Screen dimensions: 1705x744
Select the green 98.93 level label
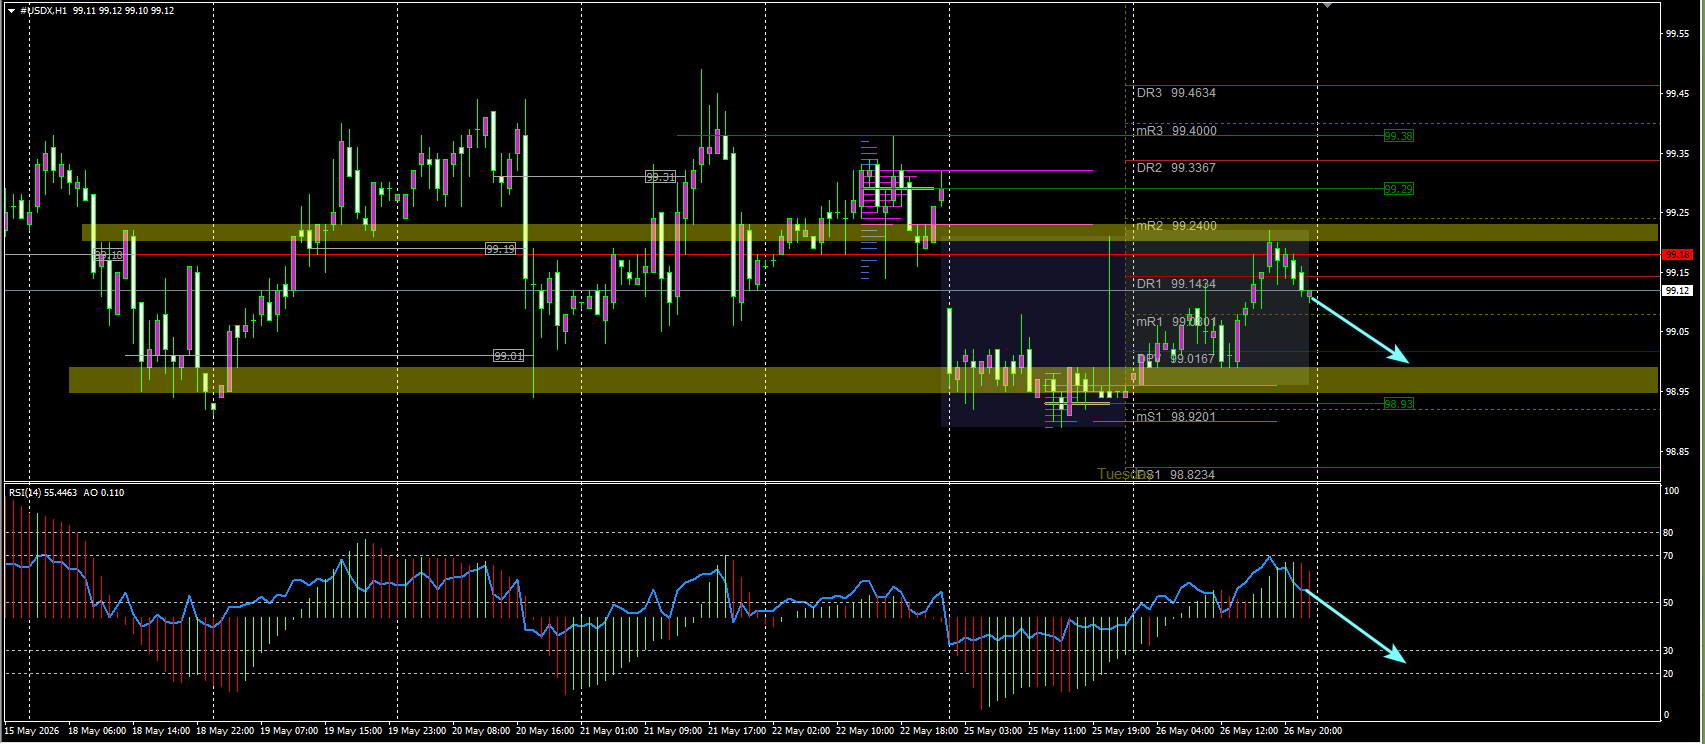tap(1398, 404)
